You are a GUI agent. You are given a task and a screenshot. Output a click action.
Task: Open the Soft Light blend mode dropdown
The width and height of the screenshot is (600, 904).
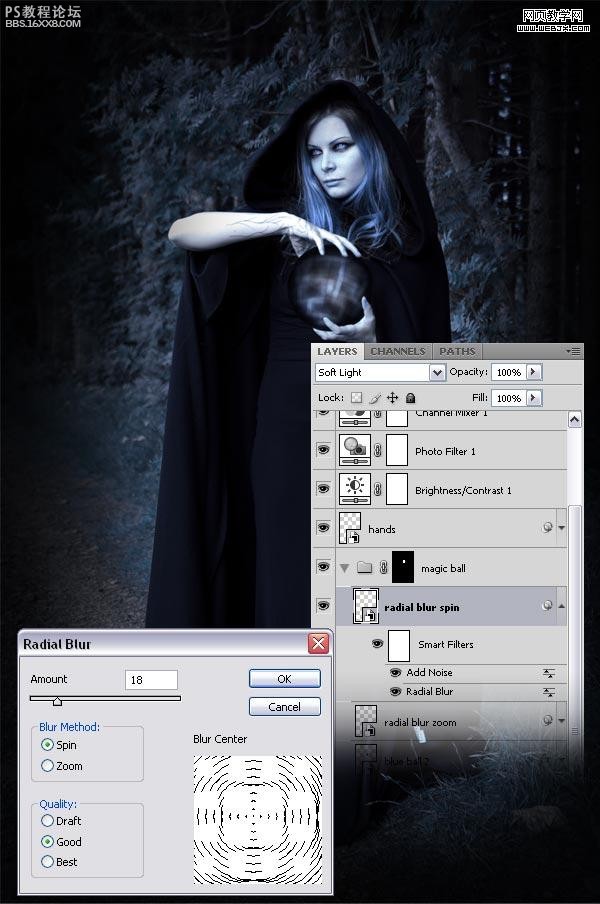(437, 372)
